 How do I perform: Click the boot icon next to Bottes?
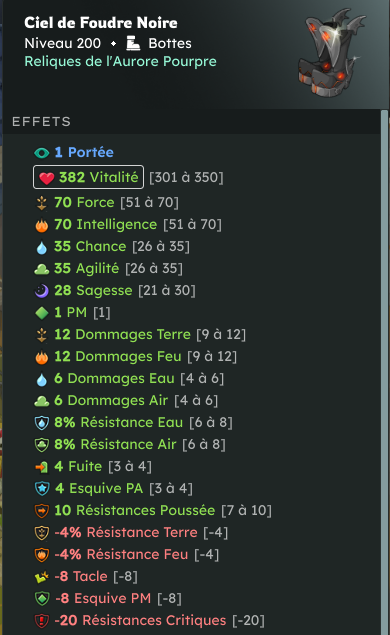point(133,43)
